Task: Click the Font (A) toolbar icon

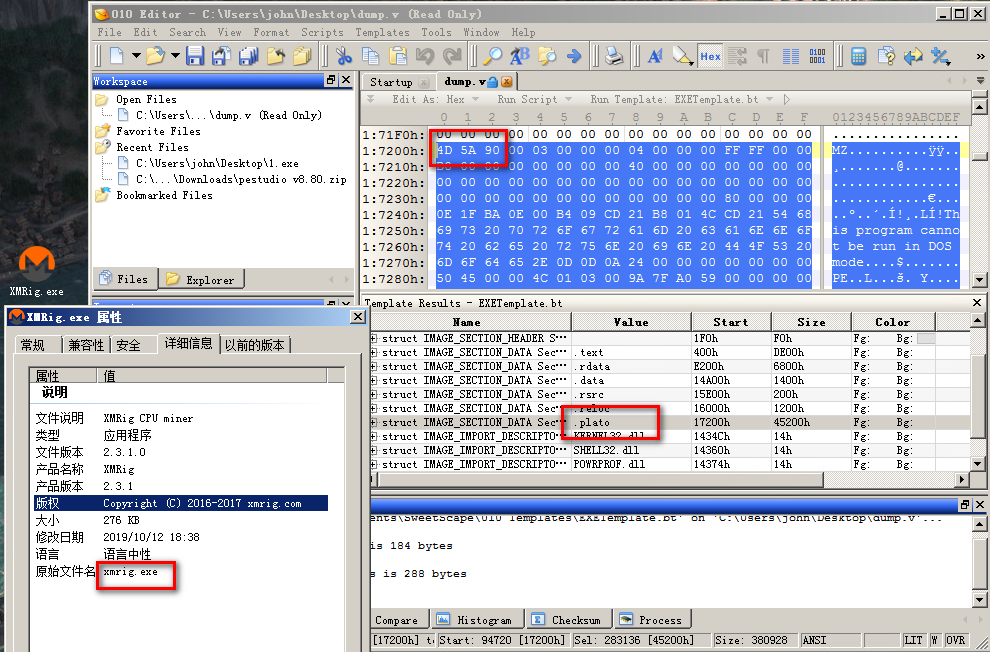Action: pyautogui.click(x=655, y=56)
